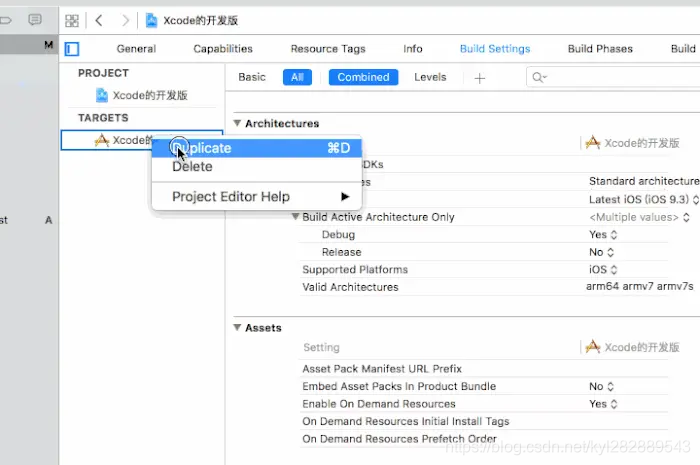
Task: Select the Build Settings tab
Action: 495,49
